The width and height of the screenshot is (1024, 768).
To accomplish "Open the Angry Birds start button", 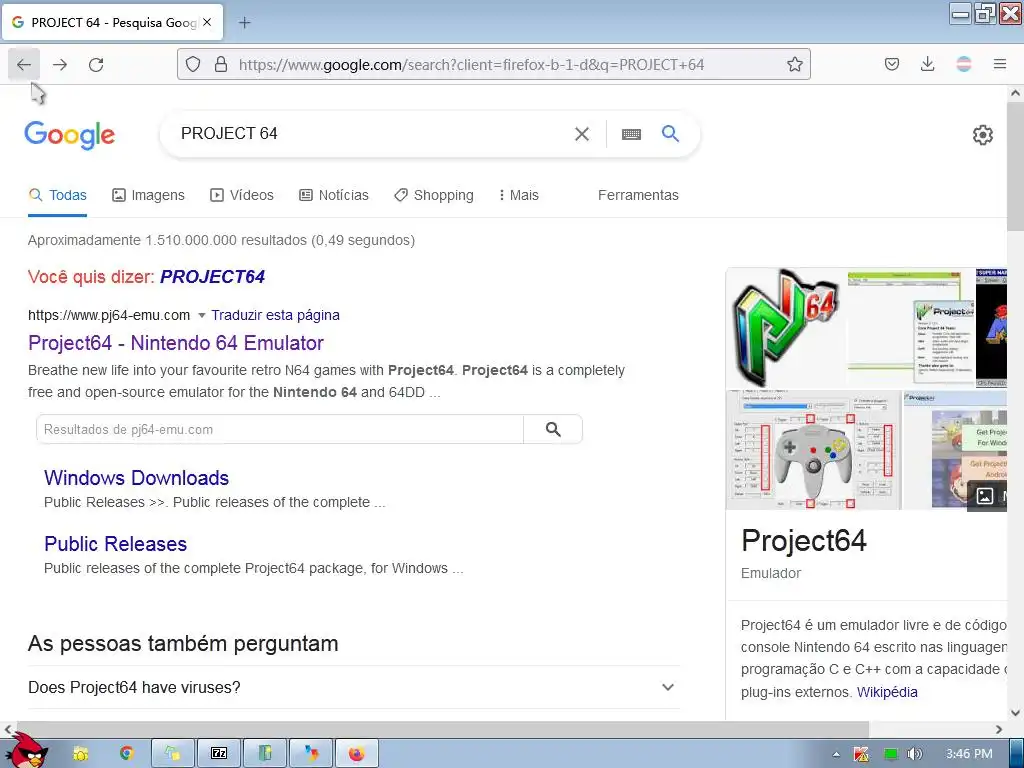I will tap(26, 752).
